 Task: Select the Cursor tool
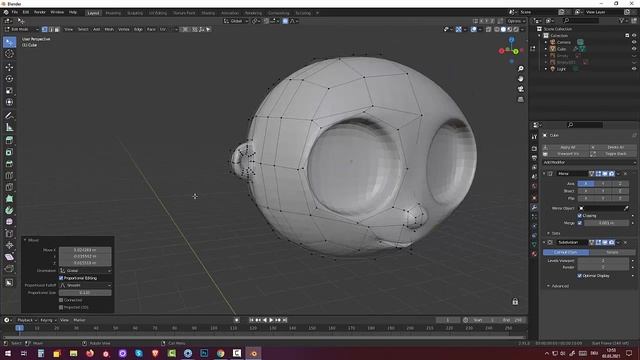tap(9, 54)
